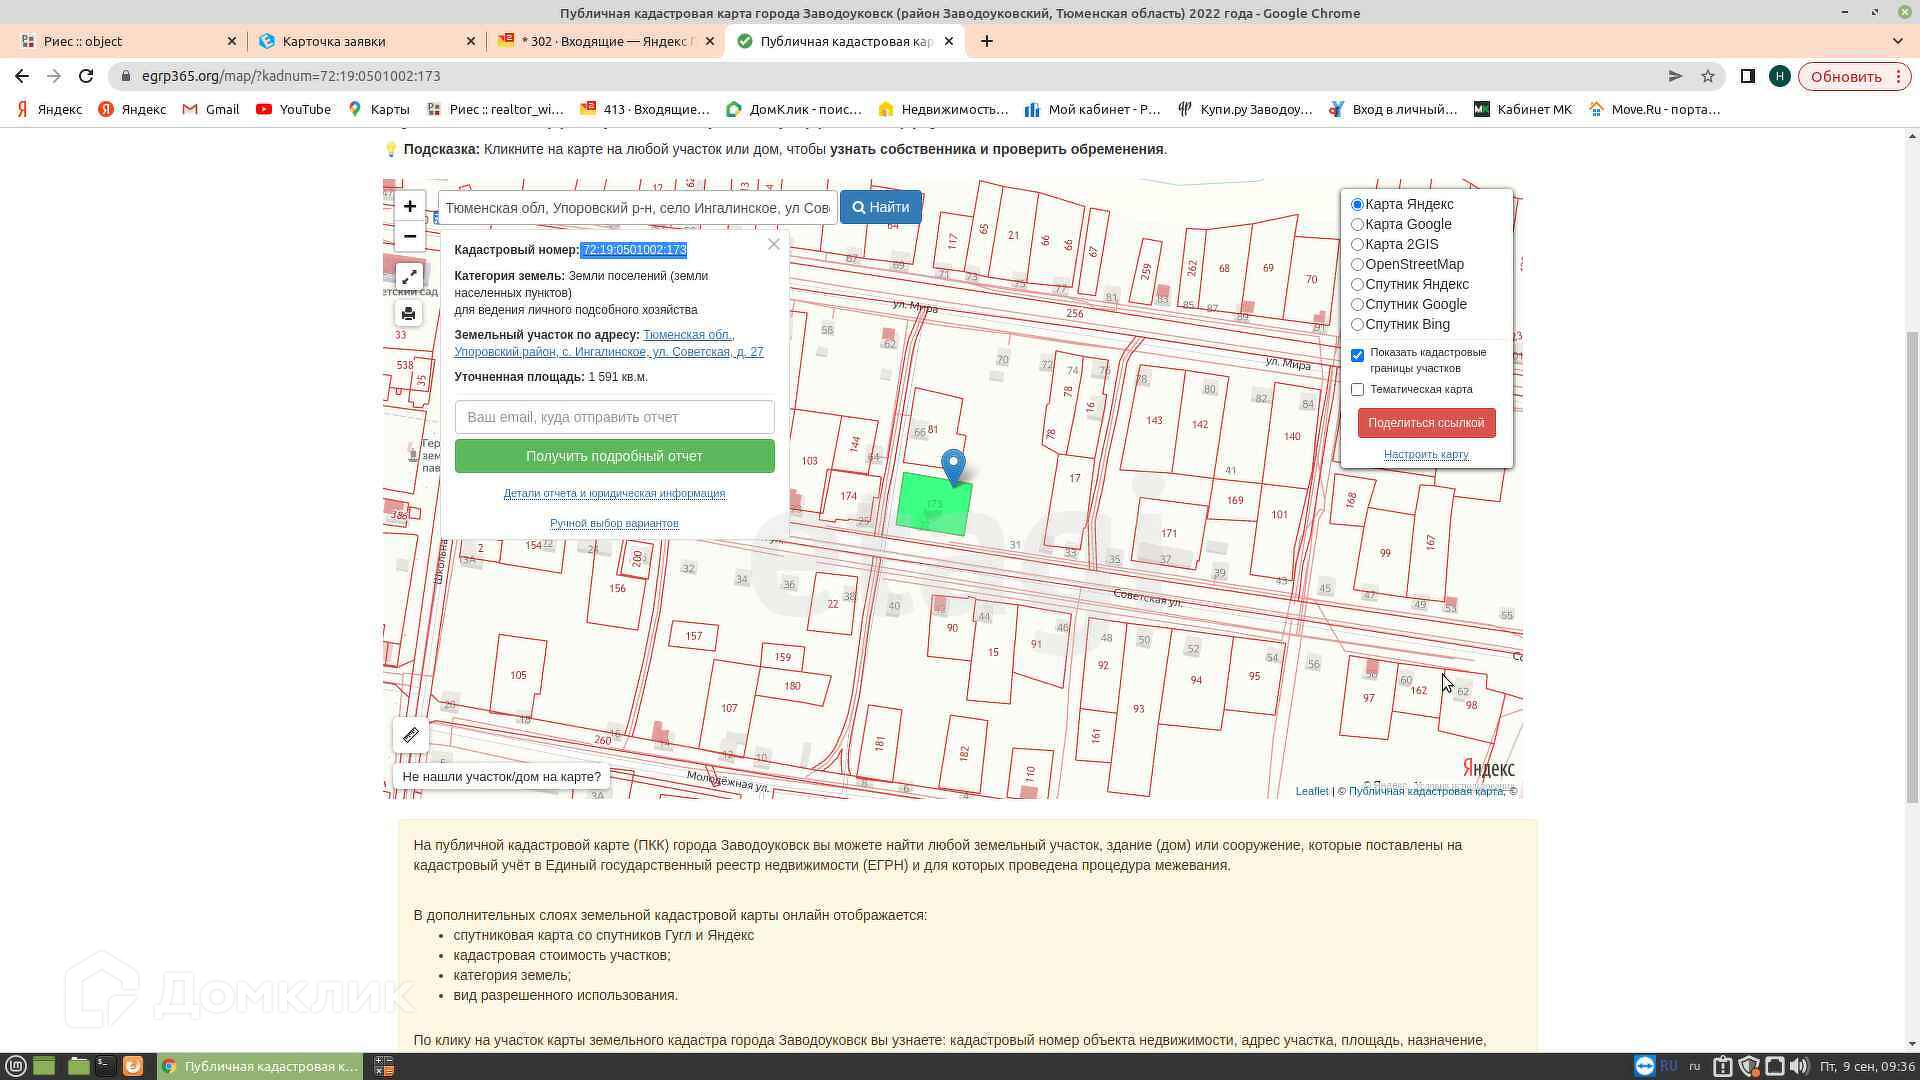The image size is (1920, 1080).
Task: Go back to the previous page
Action: click(x=22, y=76)
